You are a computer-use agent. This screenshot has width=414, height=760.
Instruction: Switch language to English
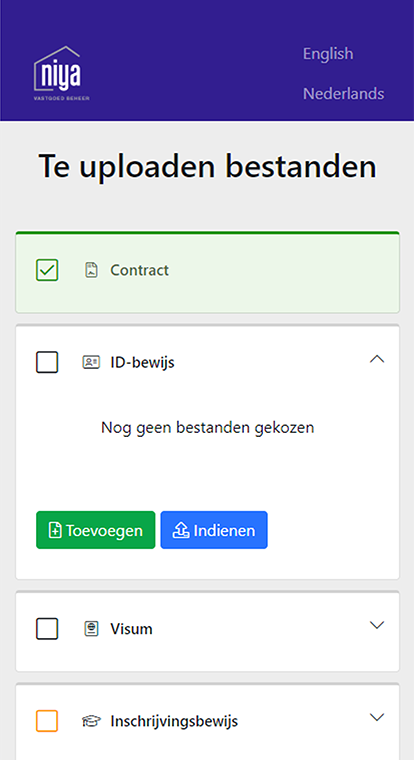coord(328,53)
